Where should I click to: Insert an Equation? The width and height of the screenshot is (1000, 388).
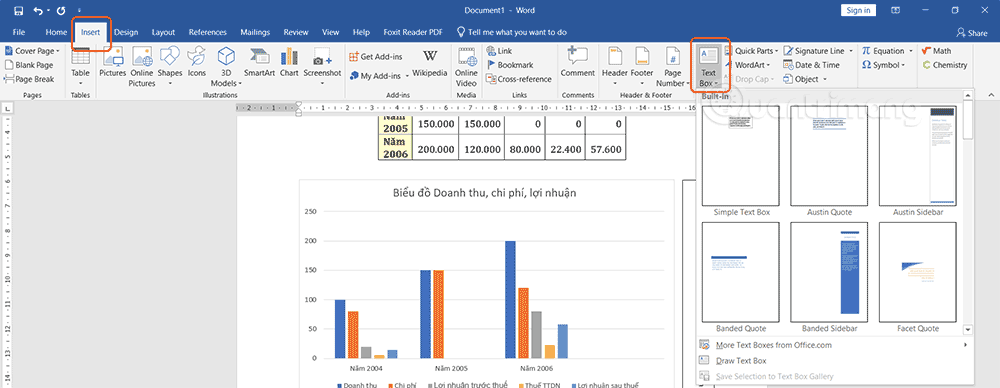887,50
